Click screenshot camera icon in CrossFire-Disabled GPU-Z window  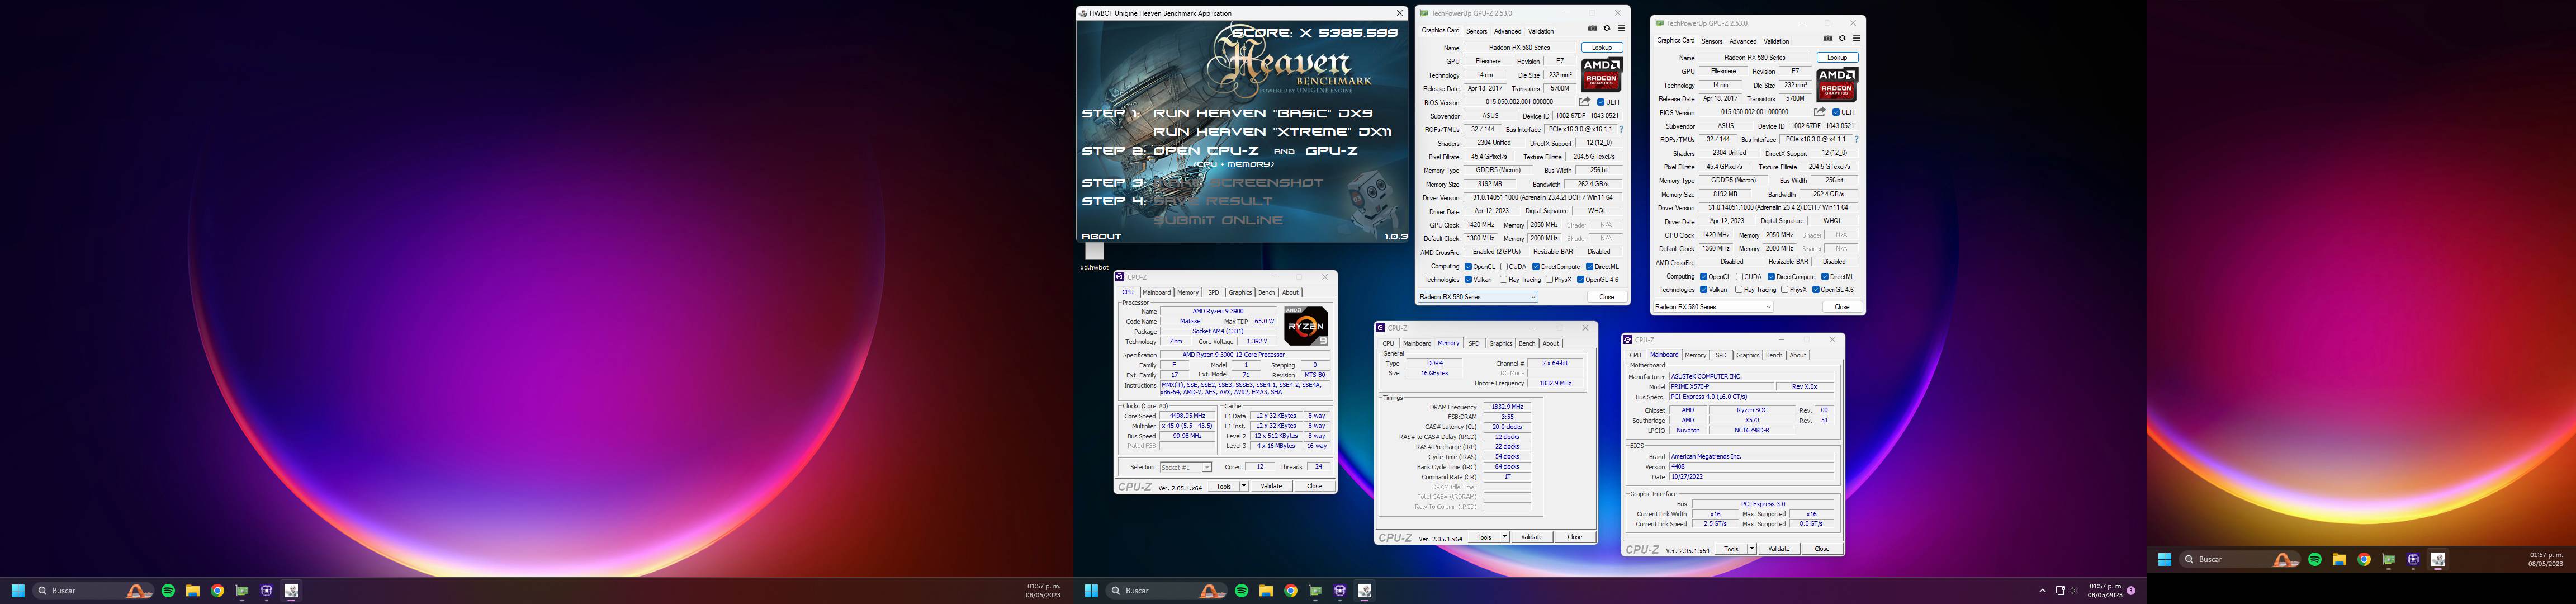click(x=1828, y=38)
